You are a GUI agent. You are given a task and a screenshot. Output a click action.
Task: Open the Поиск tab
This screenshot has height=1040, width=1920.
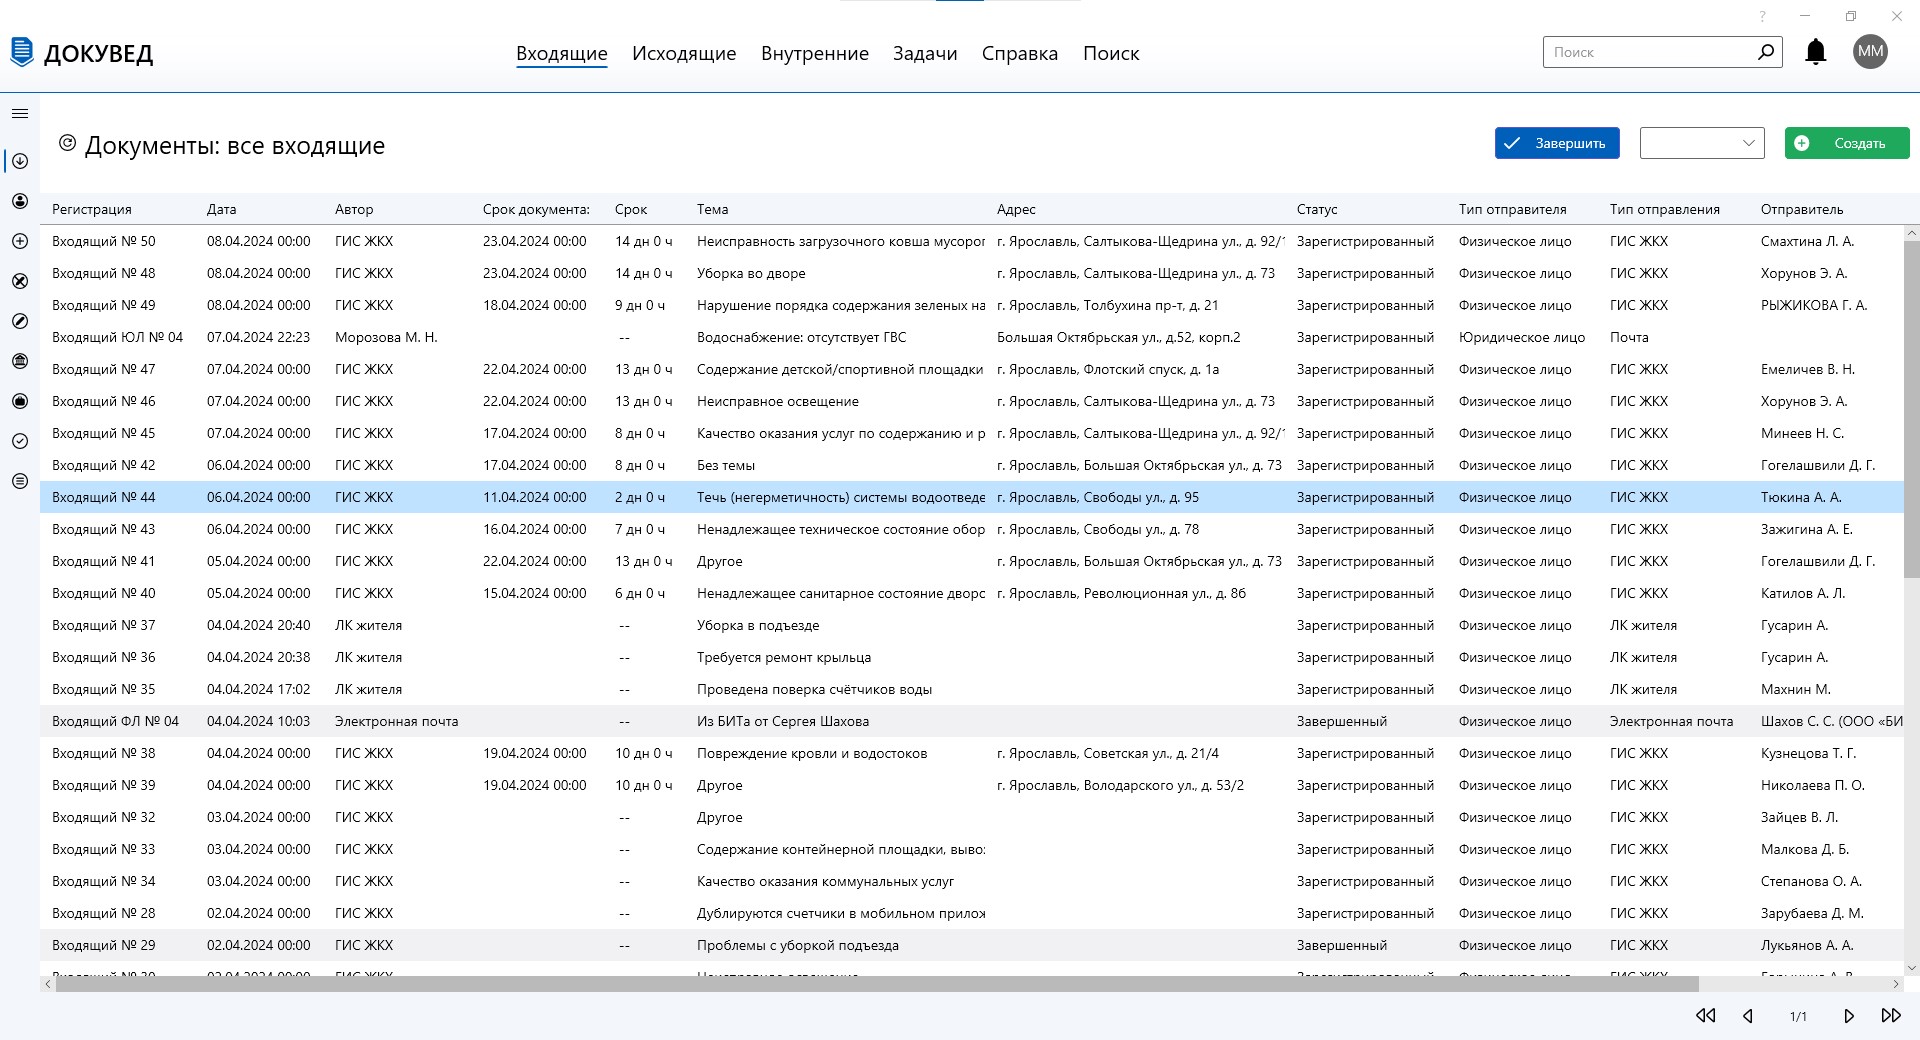tap(1111, 53)
